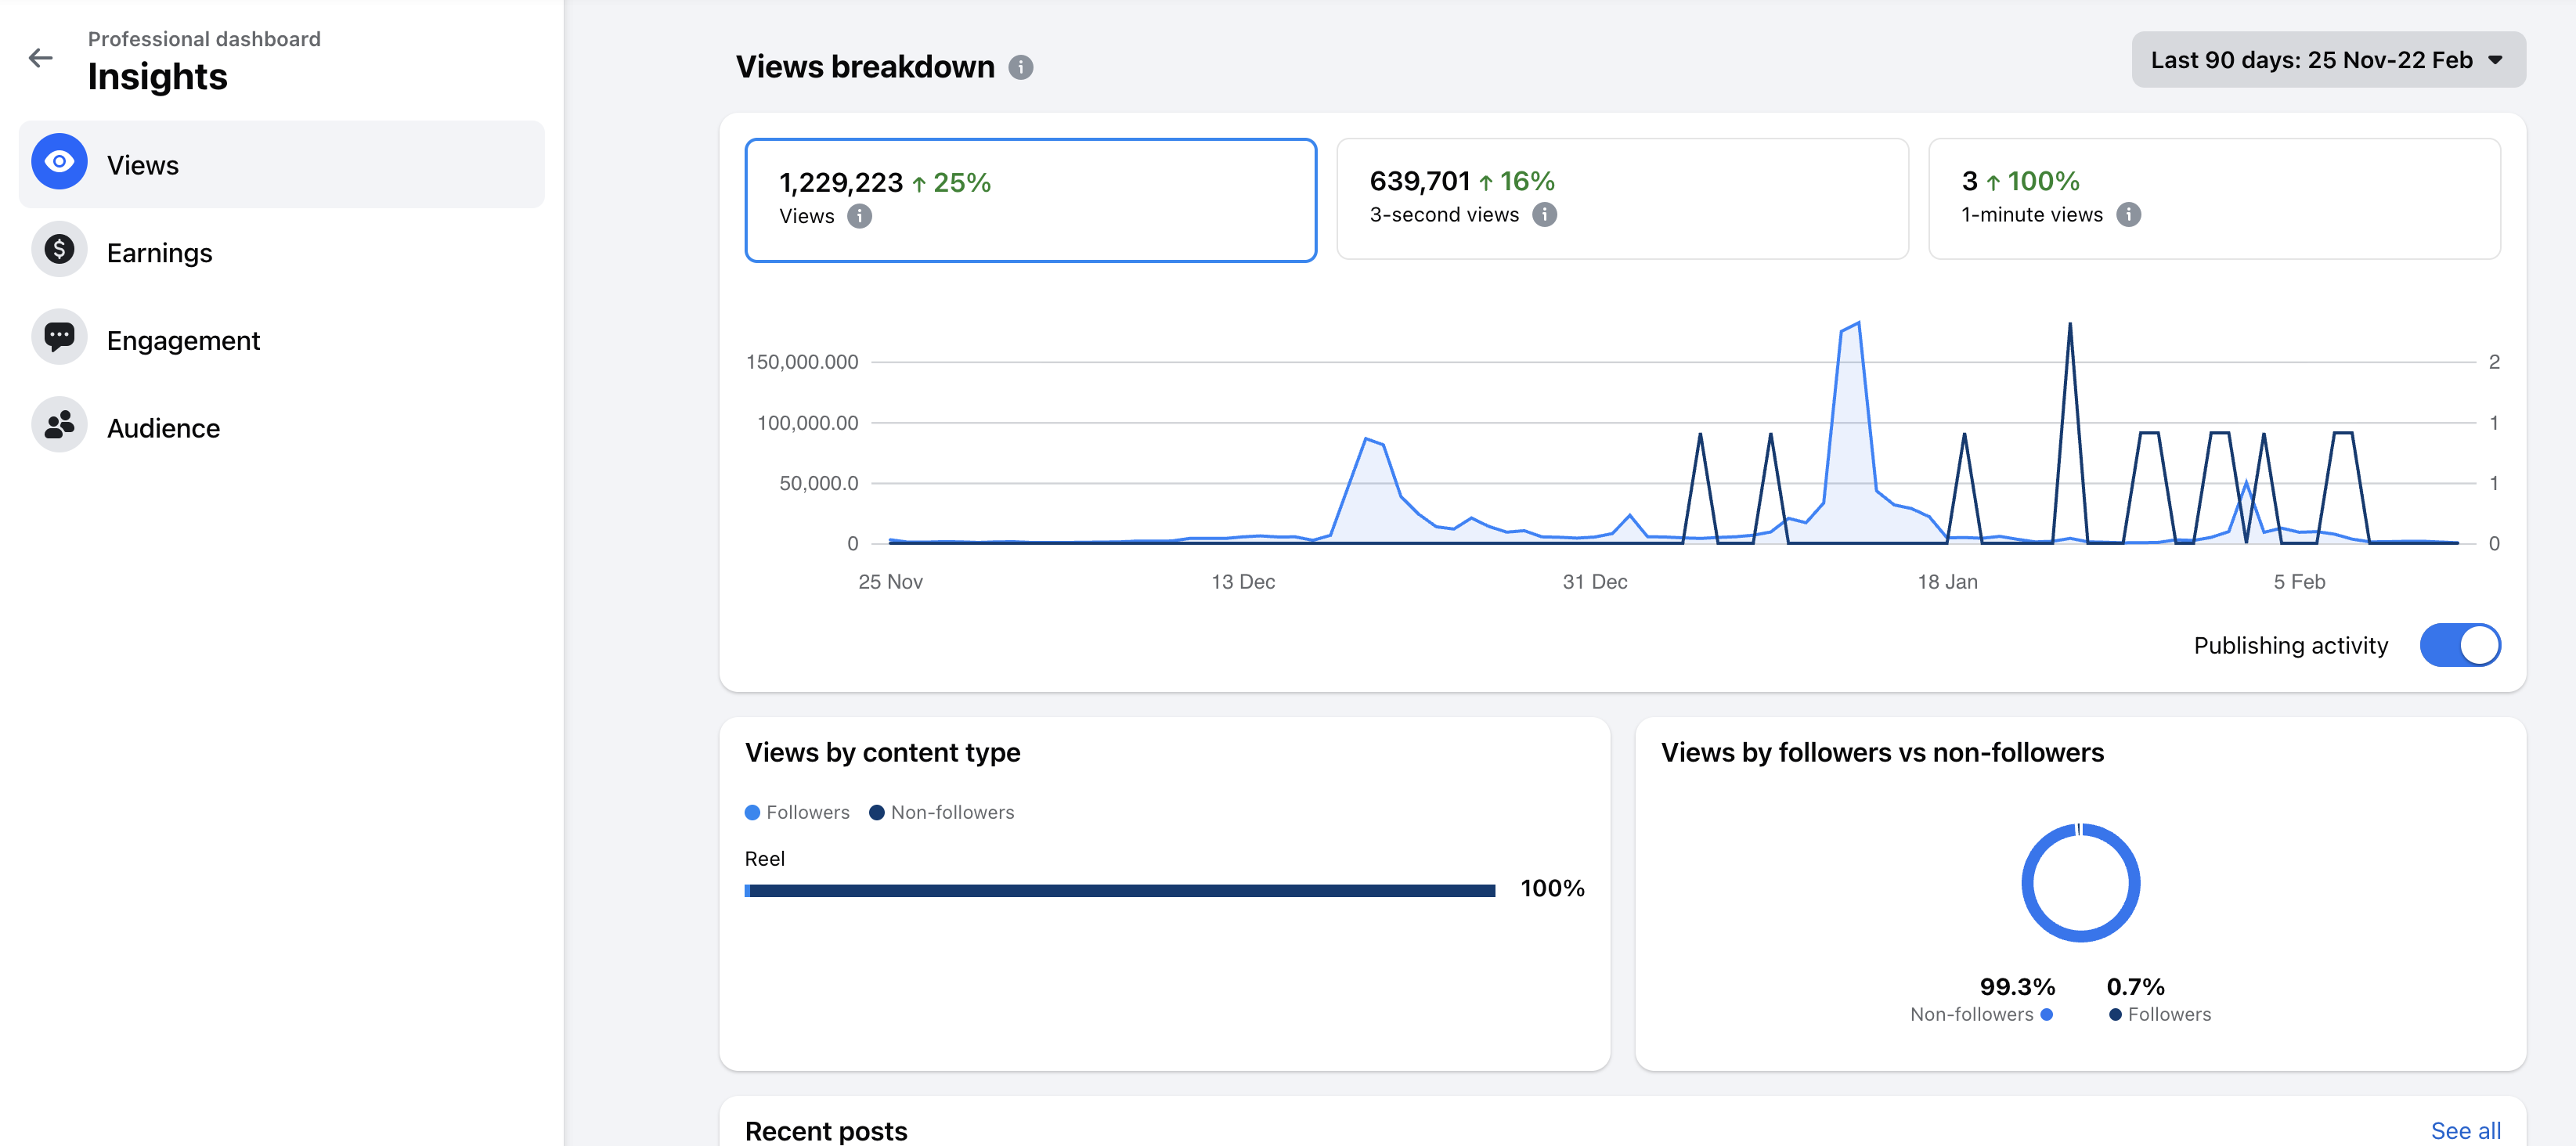Click the people icon for Audience
Viewport: 2576px width, 1146px height.
(59, 426)
